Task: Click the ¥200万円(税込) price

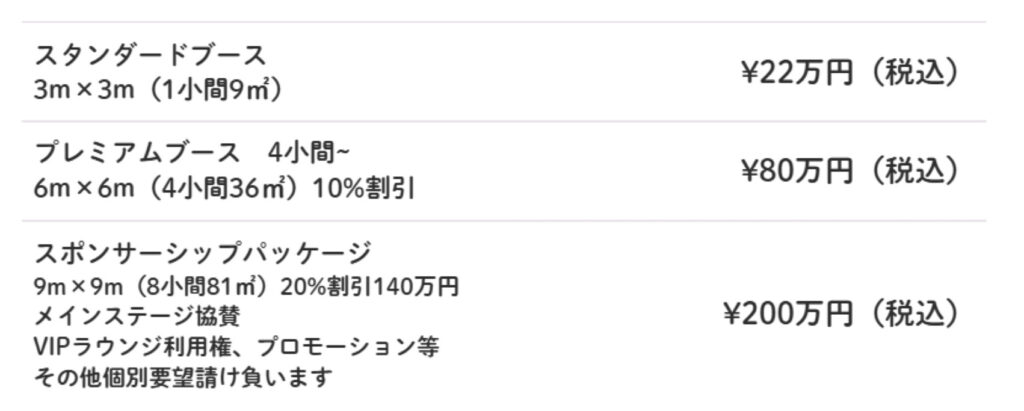Action: [x=842, y=314]
